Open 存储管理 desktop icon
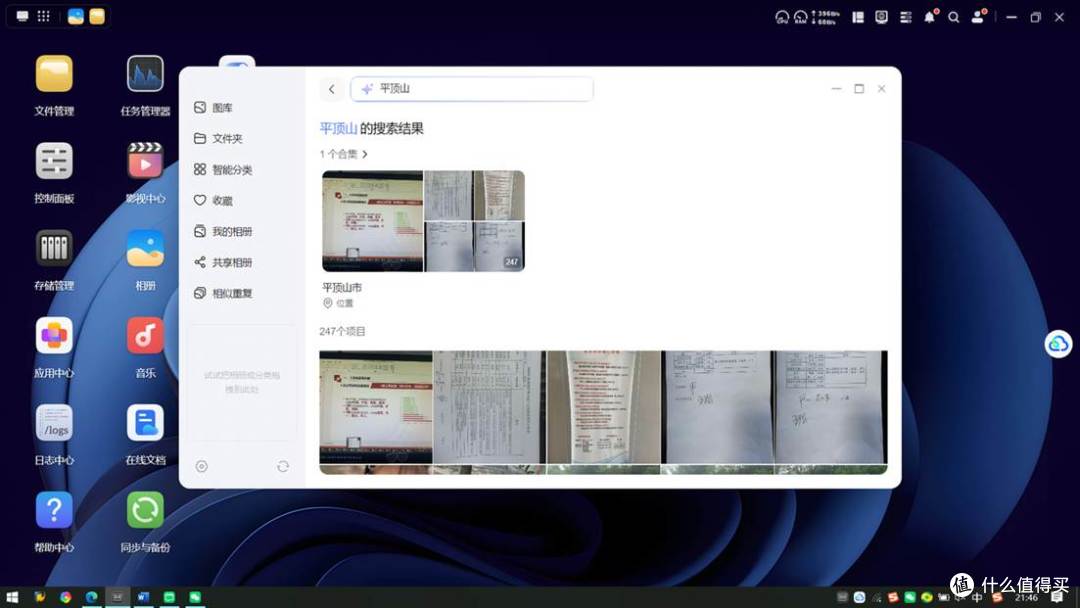 pyautogui.click(x=54, y=248)
